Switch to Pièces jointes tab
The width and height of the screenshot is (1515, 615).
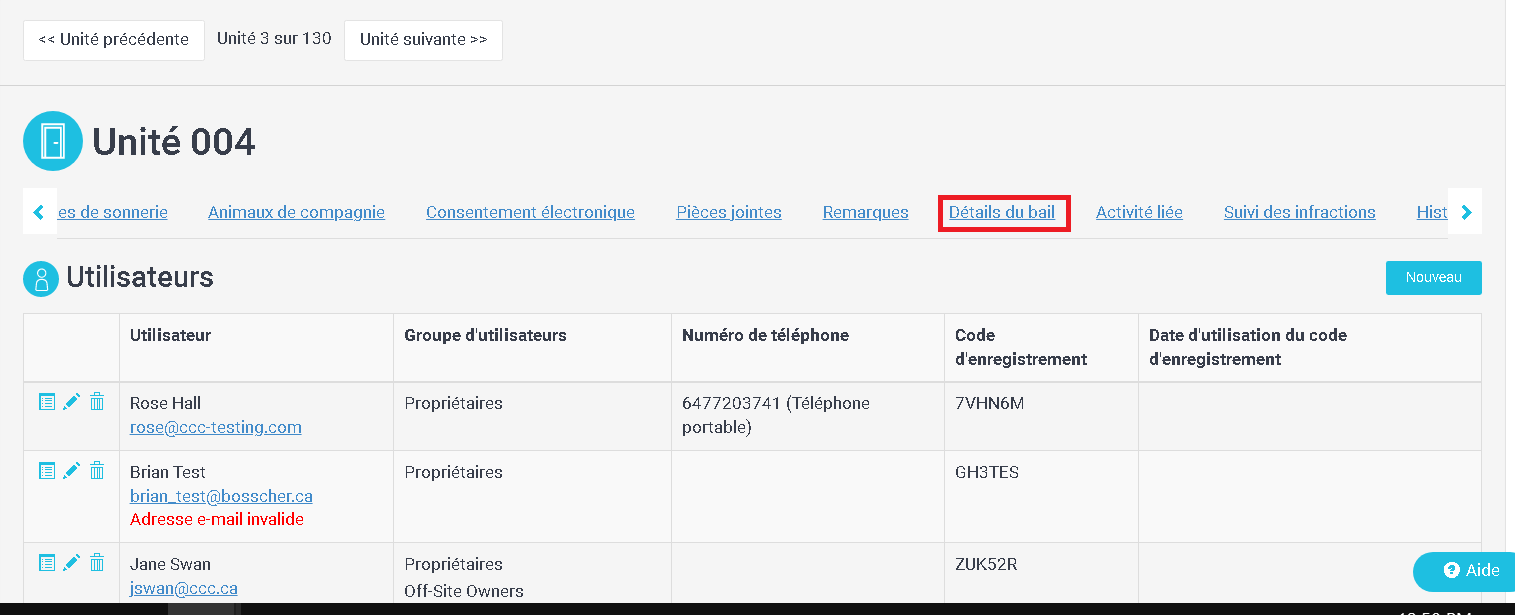tap(729, 212)
